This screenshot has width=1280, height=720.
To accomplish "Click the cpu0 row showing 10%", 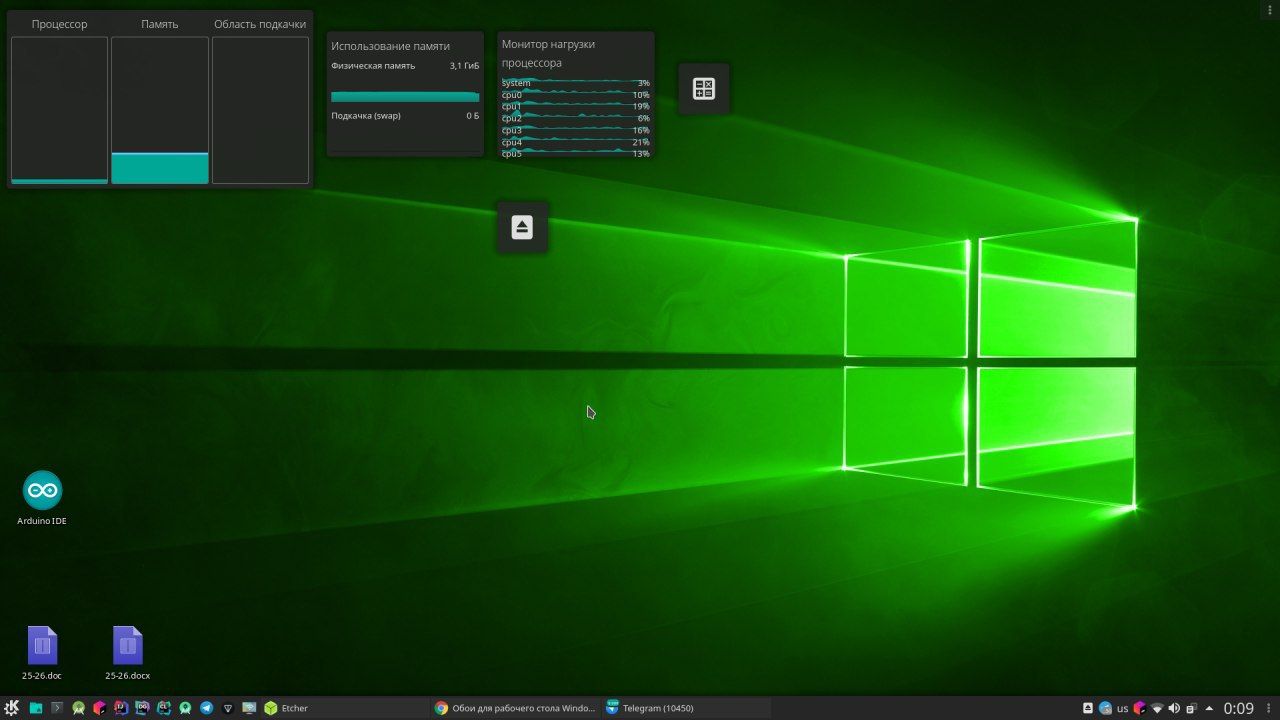I will 576,95.
